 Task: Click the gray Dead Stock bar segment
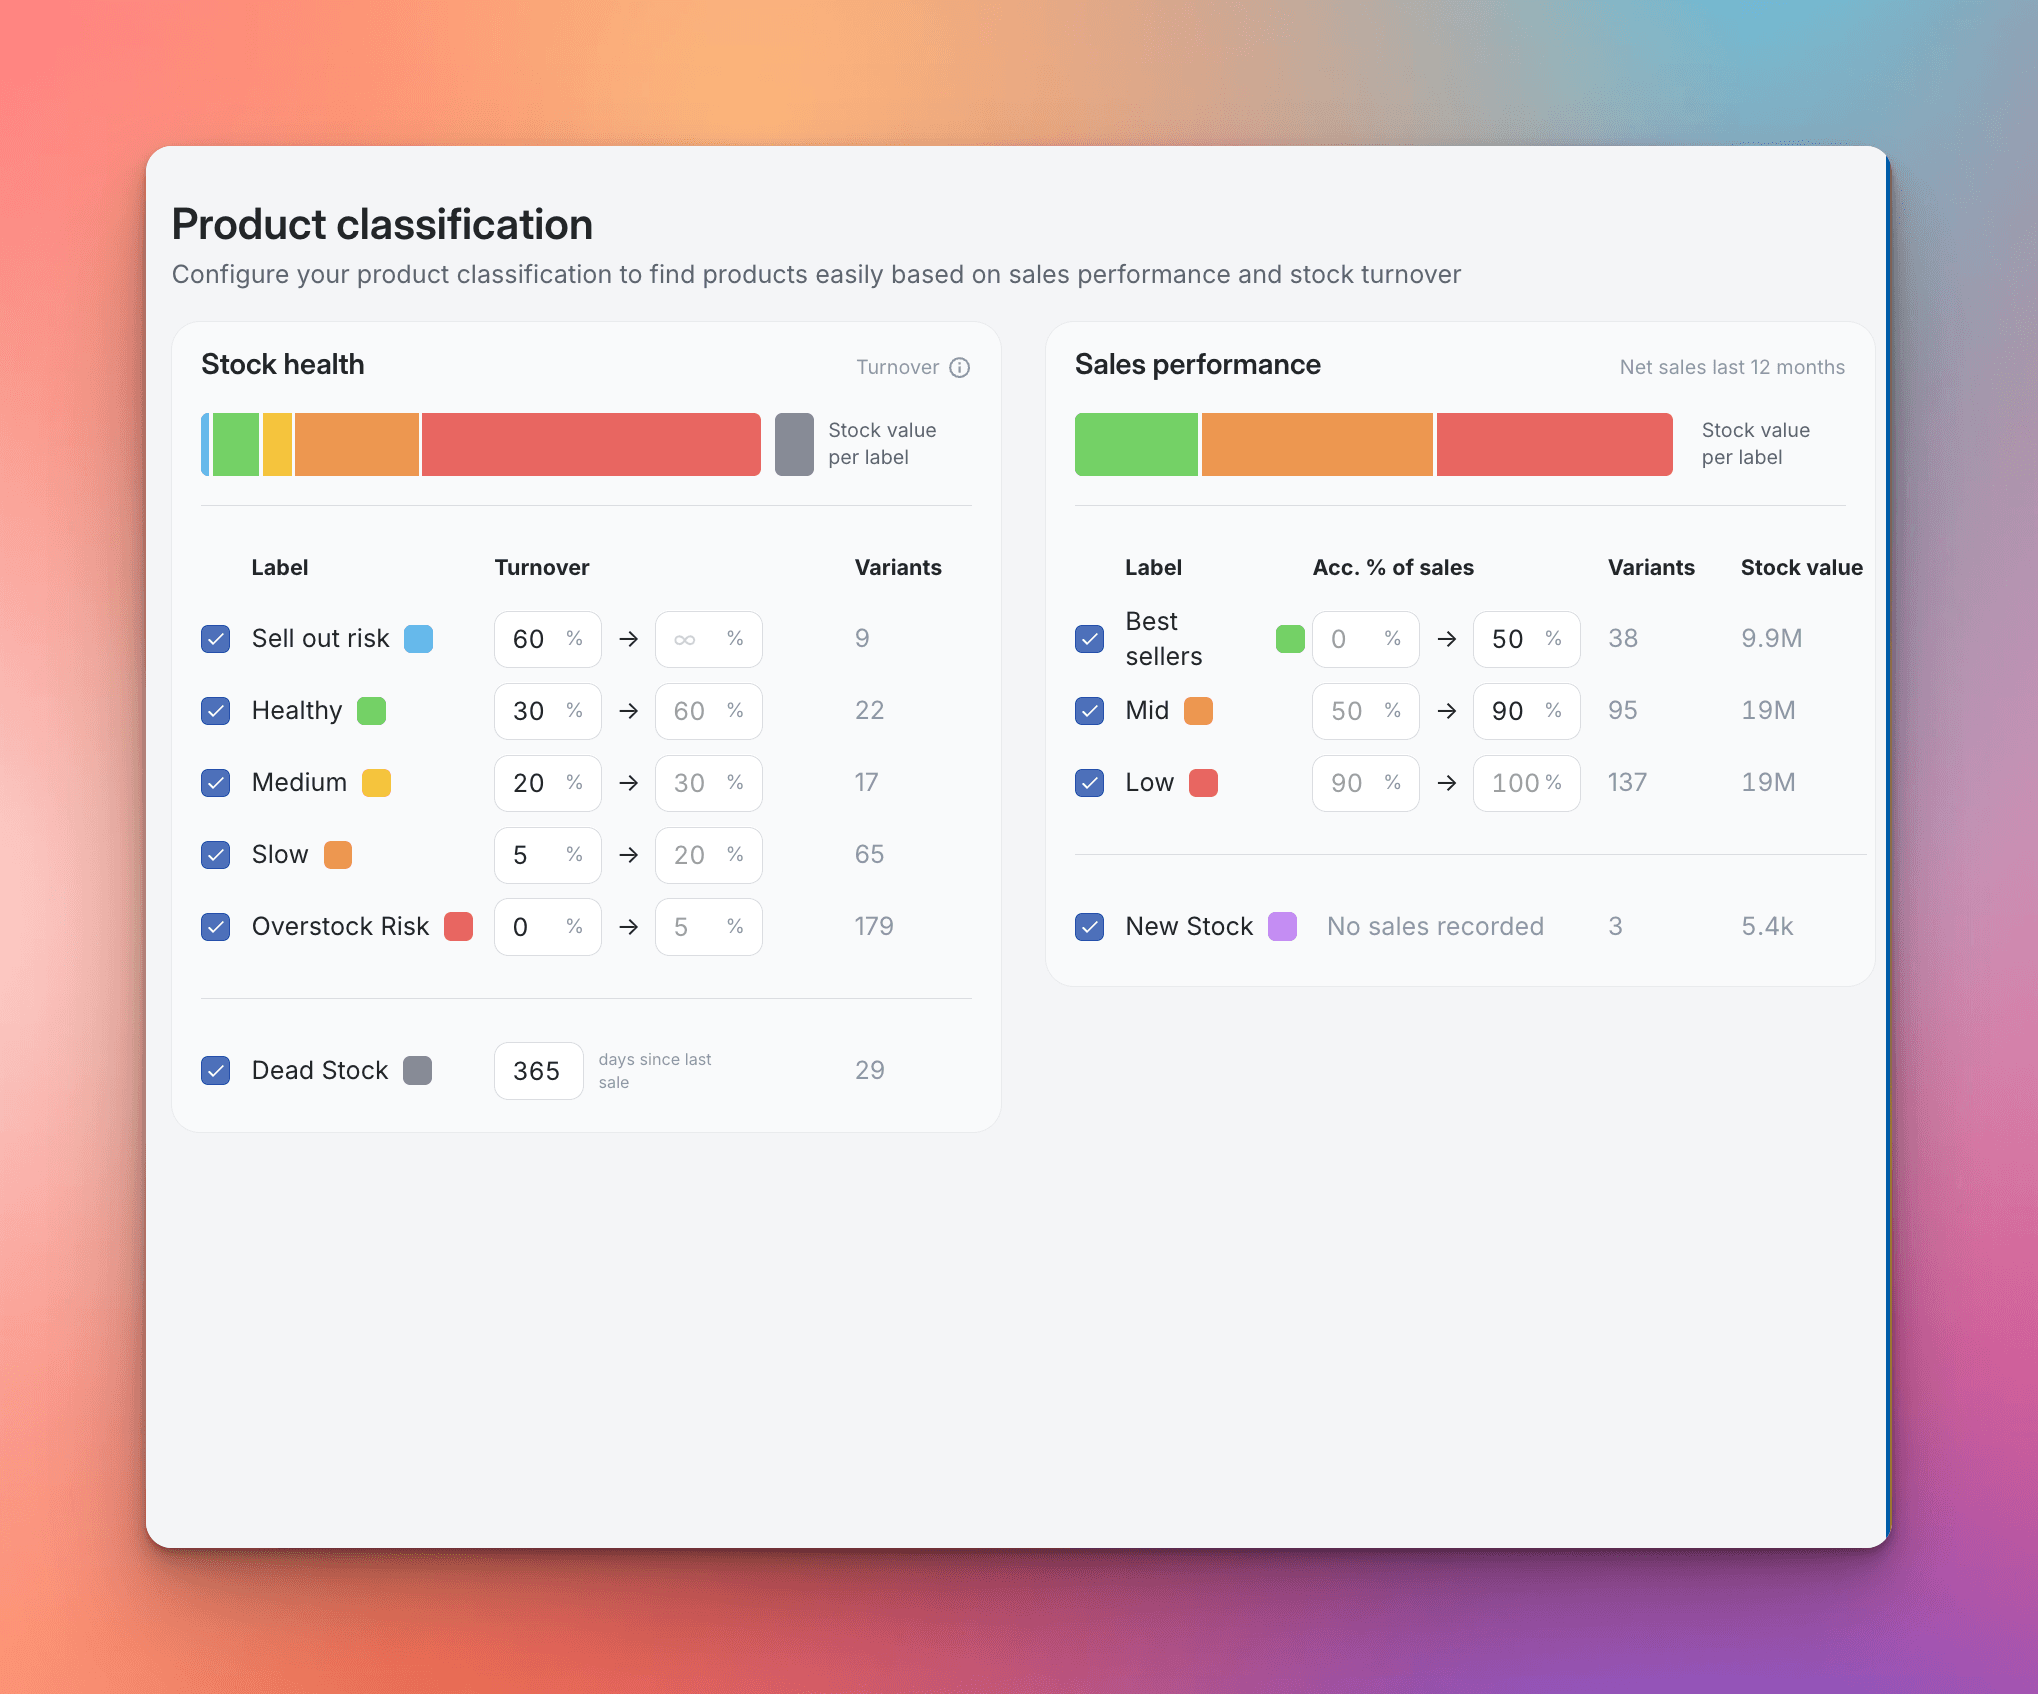(794, 445)
